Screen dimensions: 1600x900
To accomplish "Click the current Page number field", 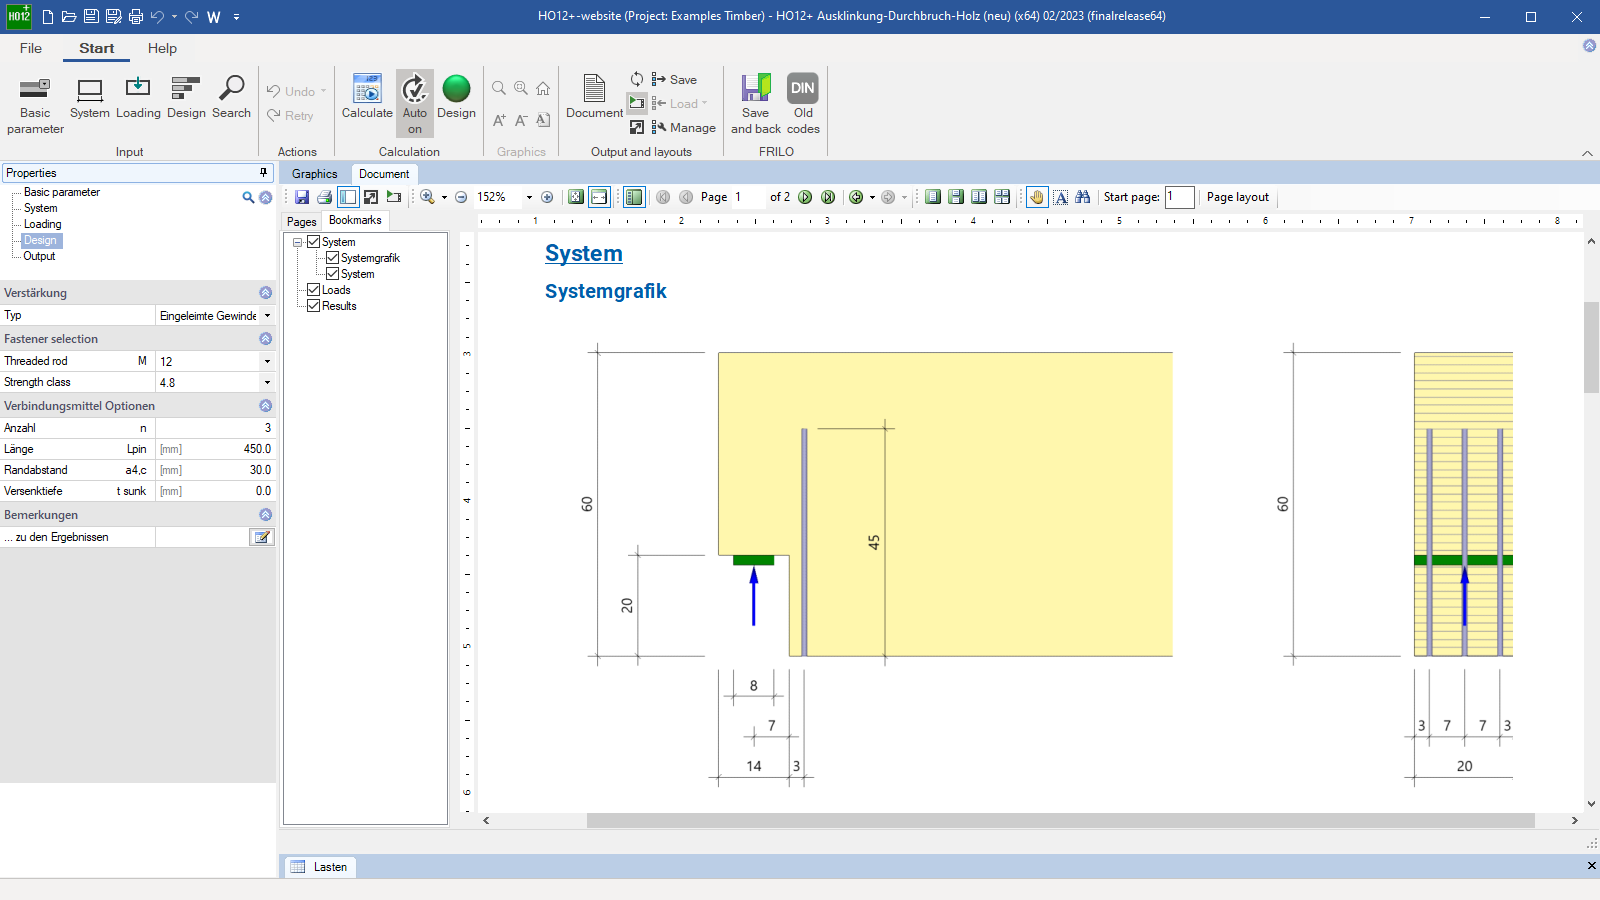I will coord(748,197).
